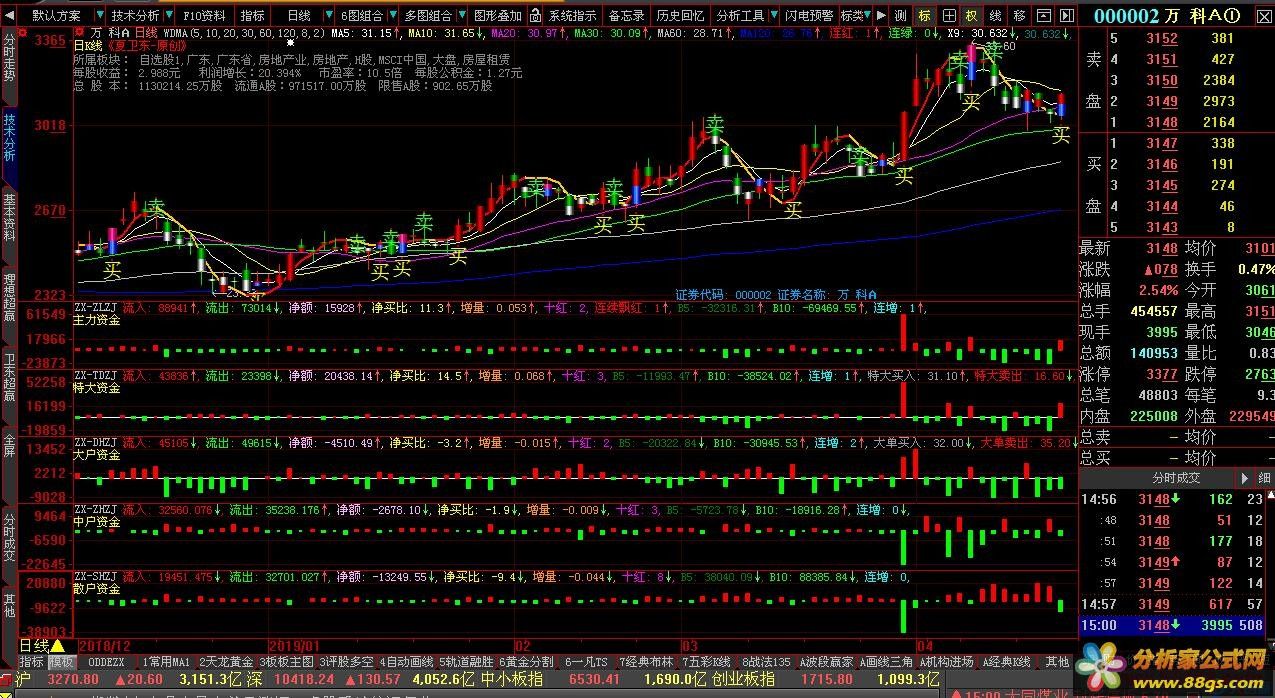The width and height of the screenshot is (1275, 698).
Task: Select the 指标 bottom tab
Action: pos(33,662)
